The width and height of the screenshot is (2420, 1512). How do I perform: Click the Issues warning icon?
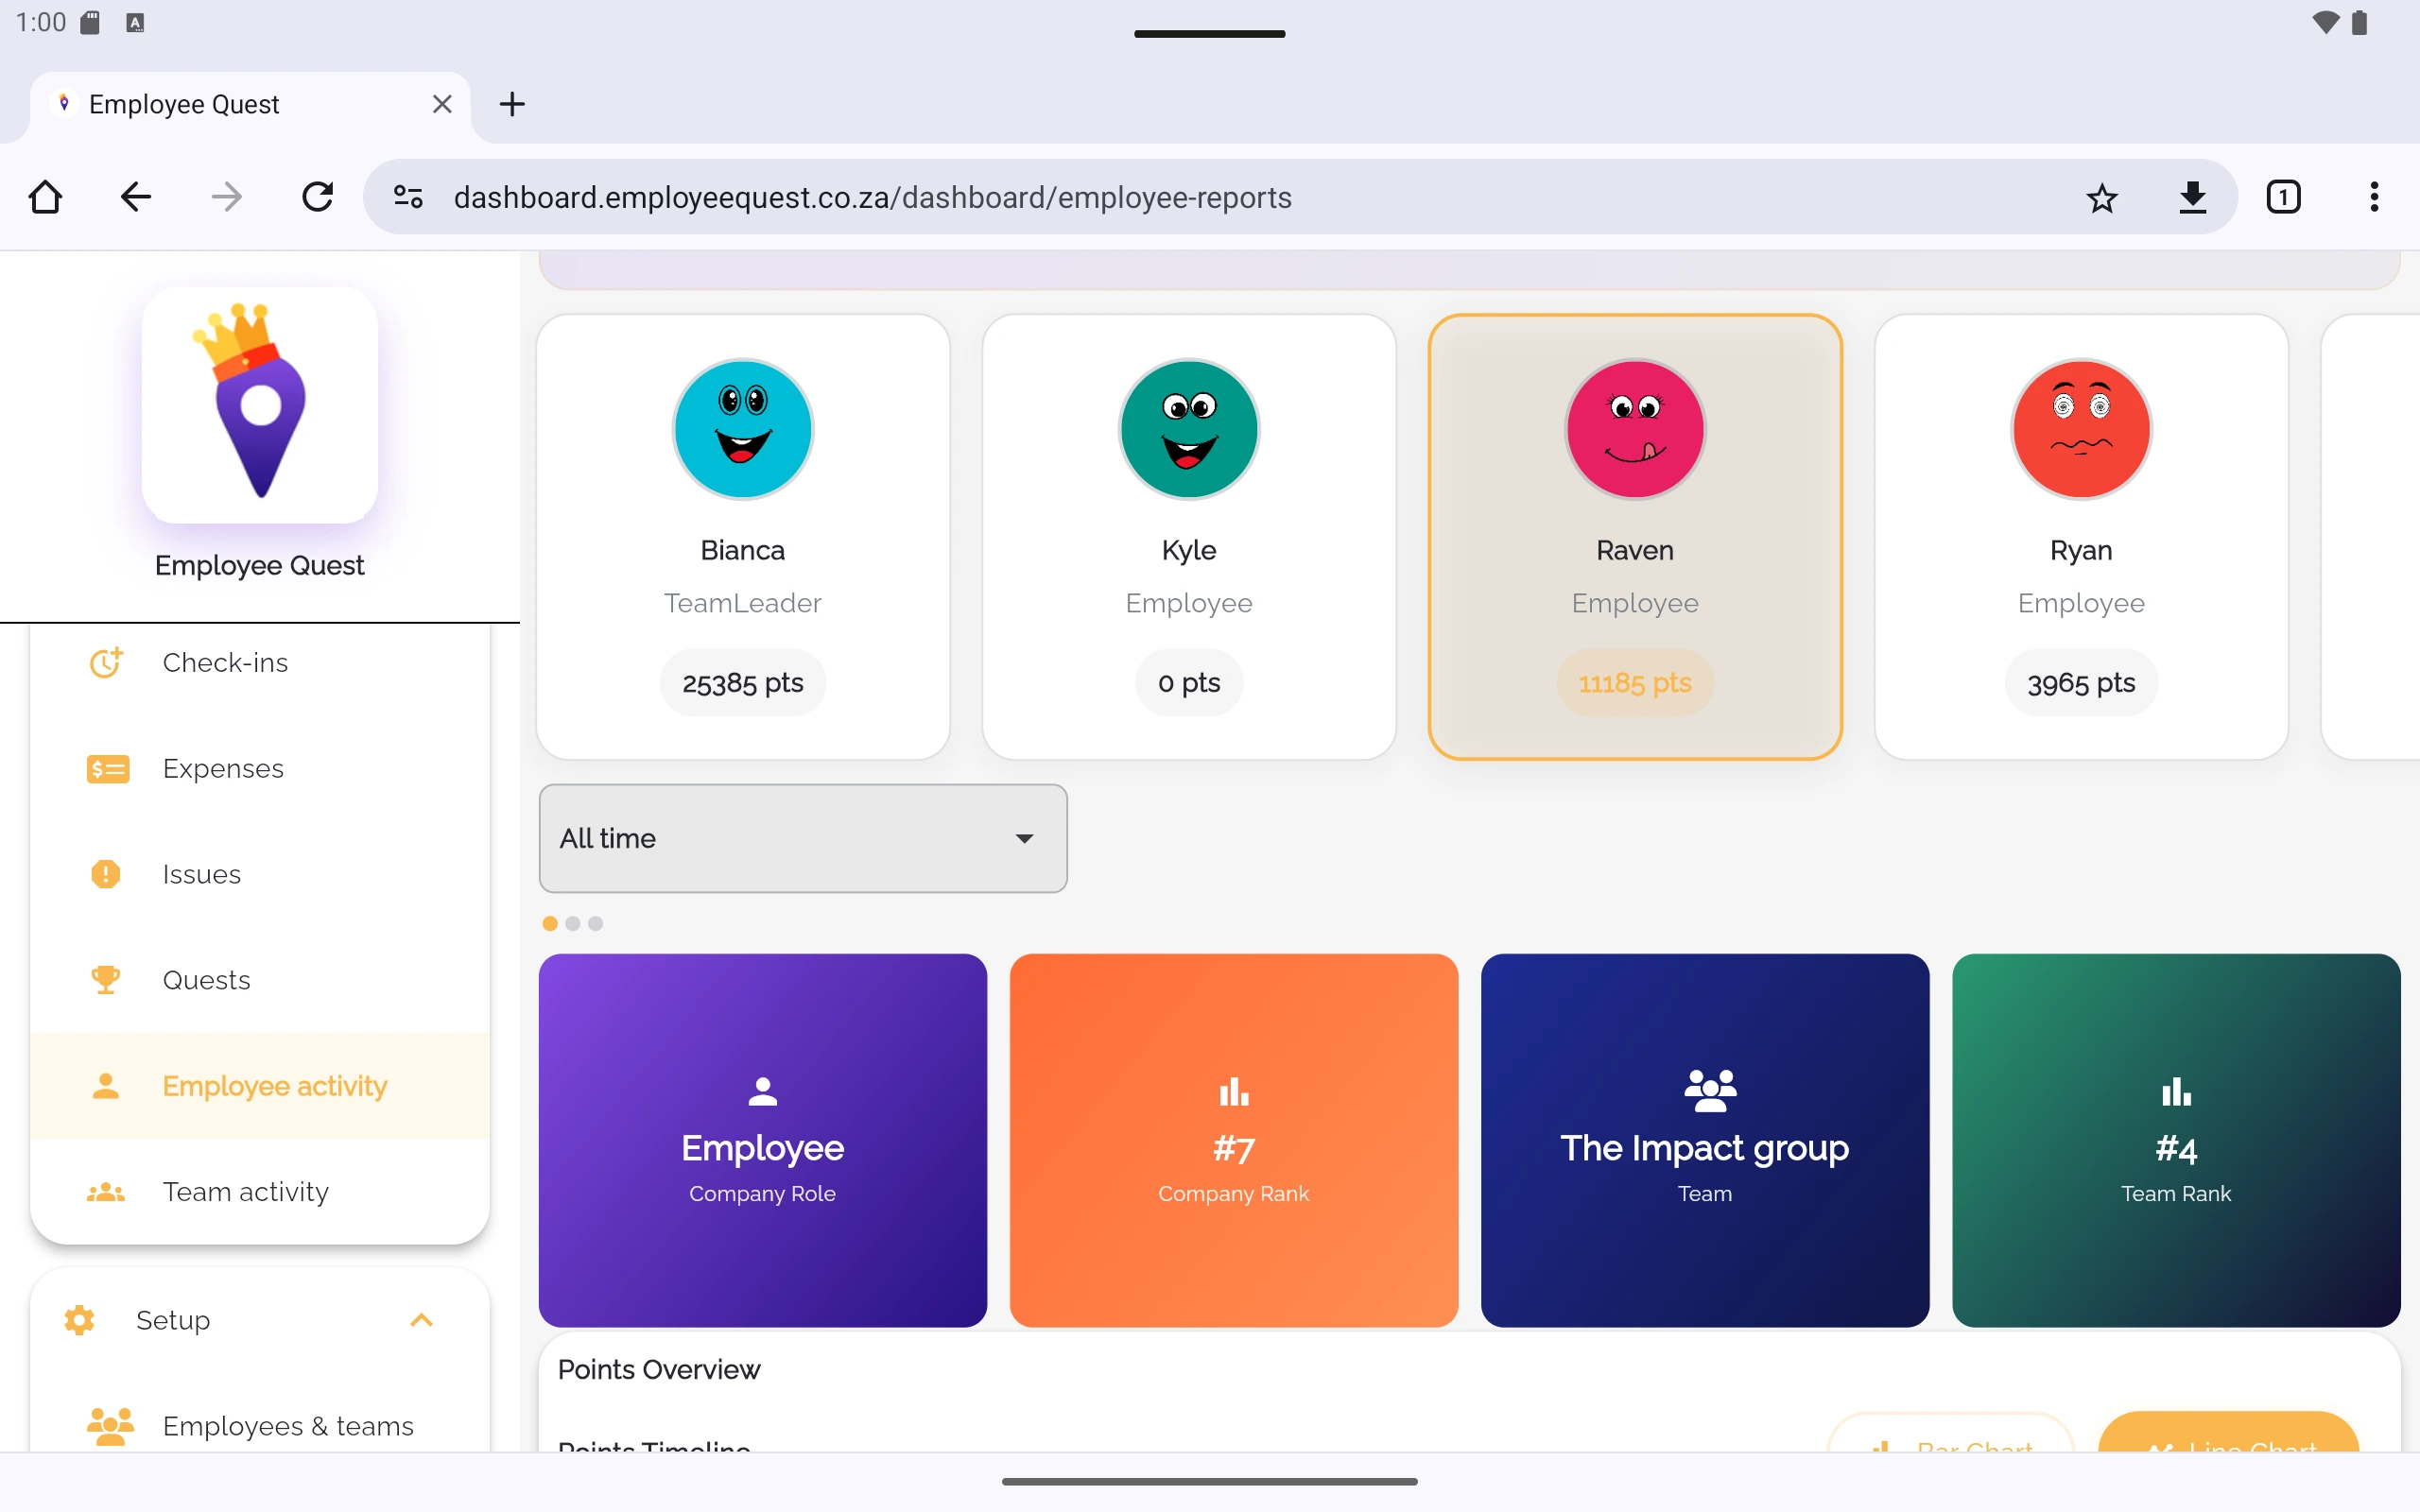click(106, 874)
